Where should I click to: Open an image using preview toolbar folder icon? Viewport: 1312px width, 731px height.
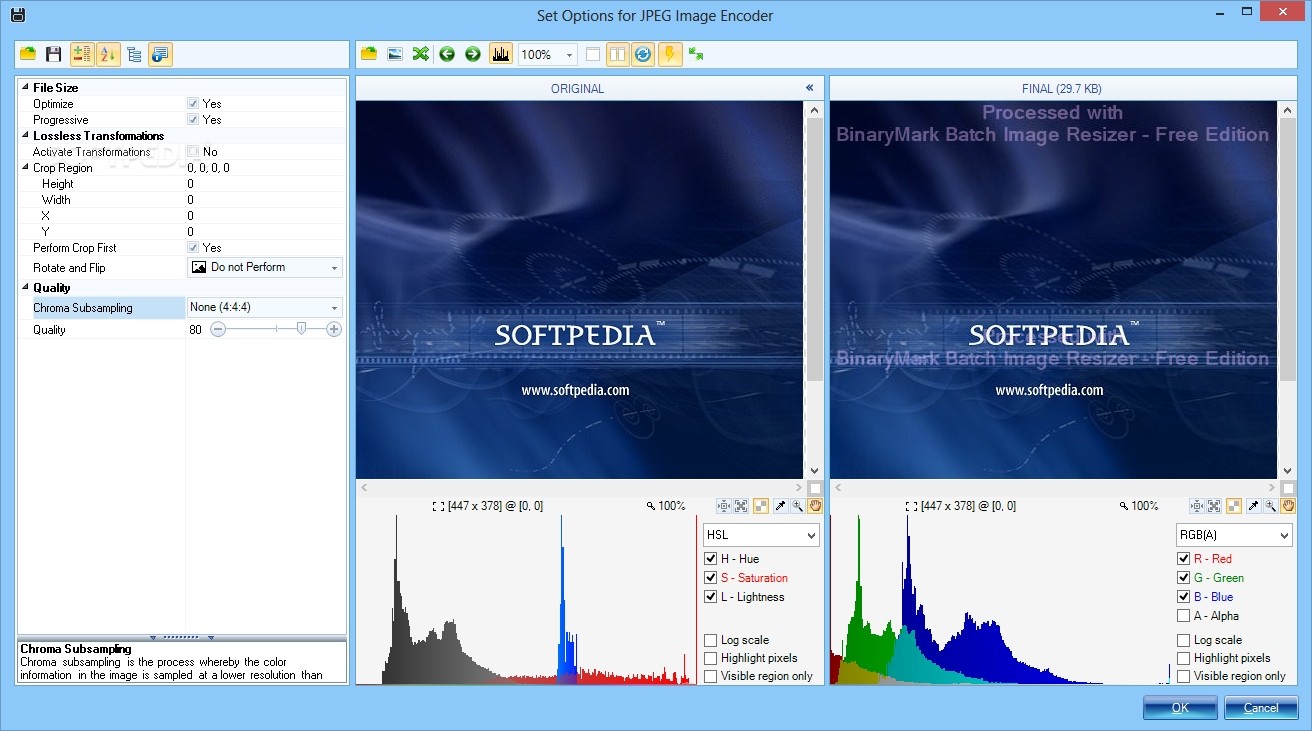(x=369, y=54)
